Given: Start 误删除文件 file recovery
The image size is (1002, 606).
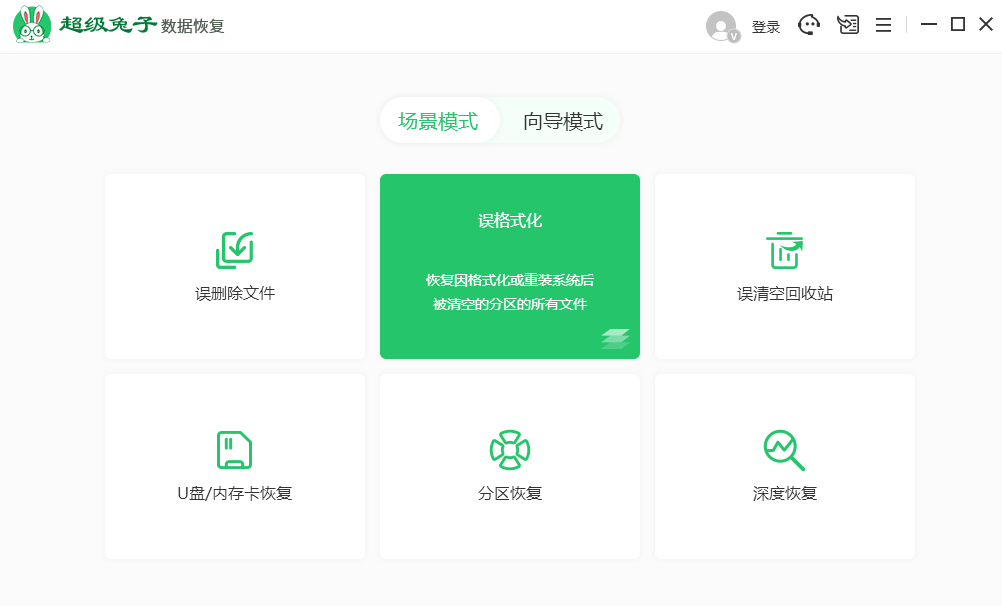Looking at the screenshot, I should (x=234, y=265).
